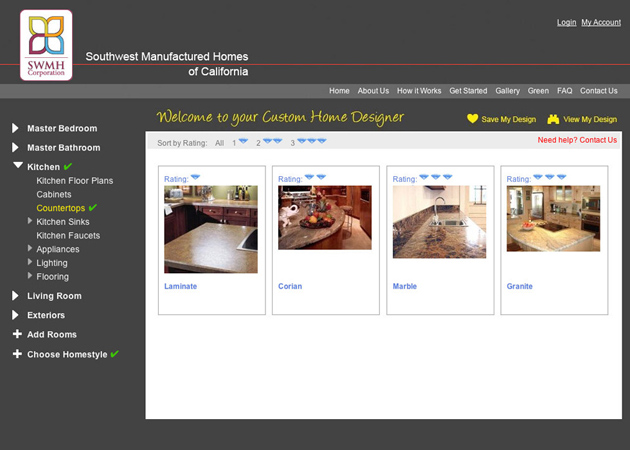Expand the Master Bedroom section arrow
The height and width of the screenshot is (450, 630).
[x=15, y=128]
